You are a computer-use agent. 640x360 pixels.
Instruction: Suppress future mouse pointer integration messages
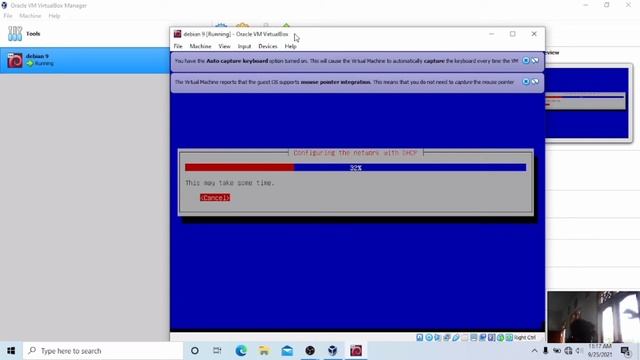tap(535, 82)
